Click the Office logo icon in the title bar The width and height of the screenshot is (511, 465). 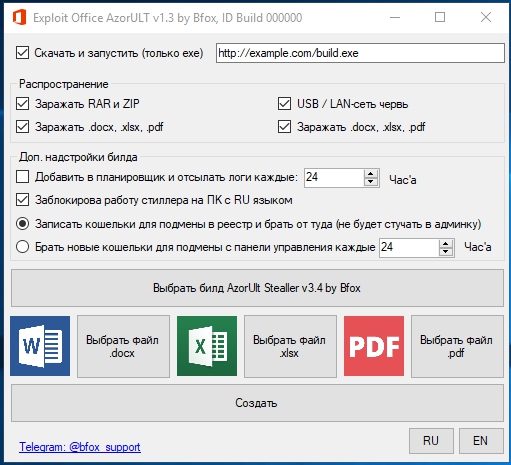click(19, 17)
